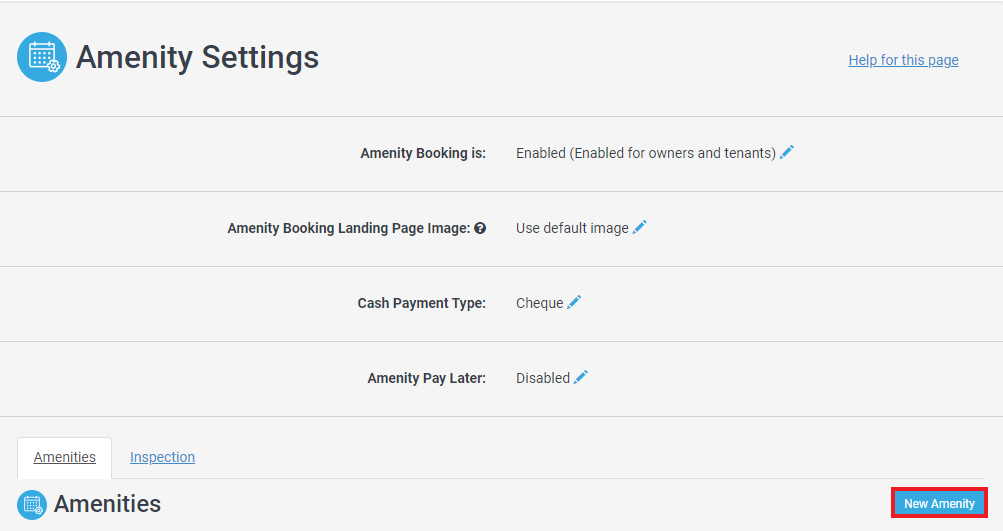The width and height of the screenshot is (1003, 531).
Task: Click the 'Amenity Pay Later:' label
Action: tap(426, 378)
